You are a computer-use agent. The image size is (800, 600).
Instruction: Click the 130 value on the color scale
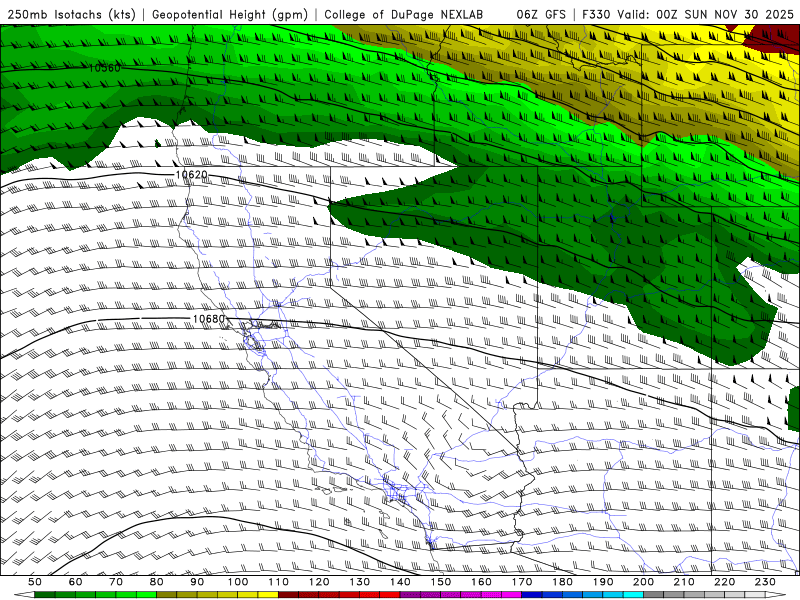(x=359, y=582)
